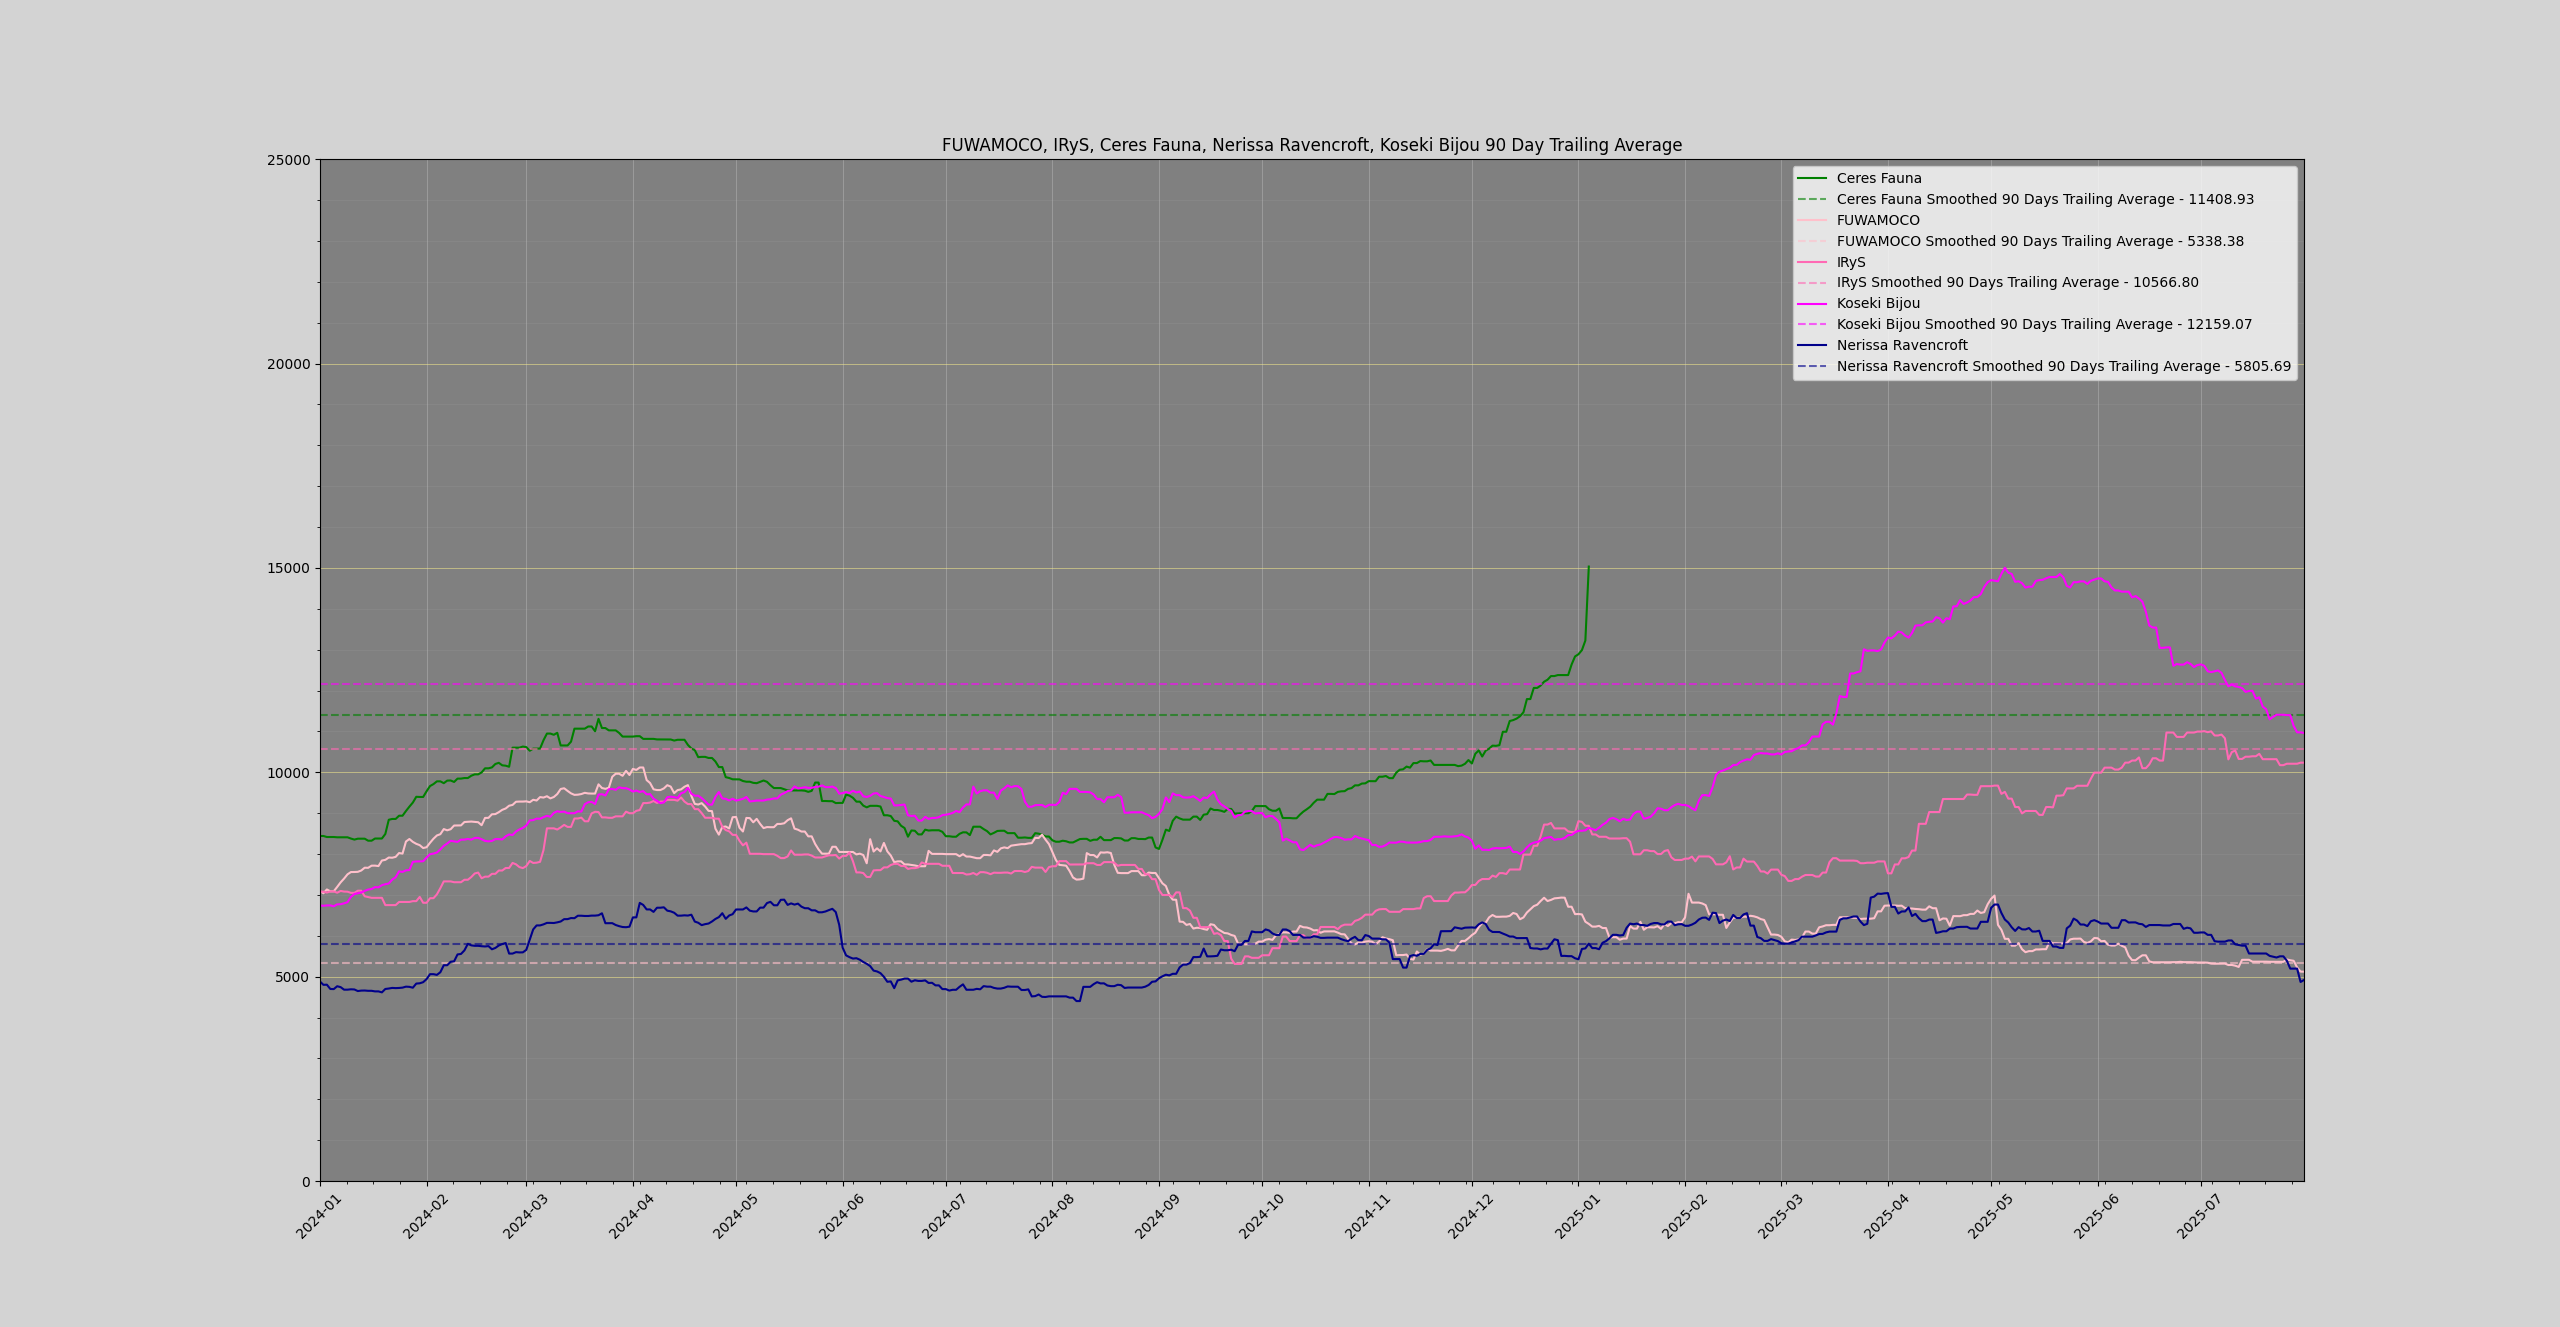Viewport: 2560px width, 1327px height.
Task: Click the 5000 y-axis tick label
Action: tap(292, 977)
